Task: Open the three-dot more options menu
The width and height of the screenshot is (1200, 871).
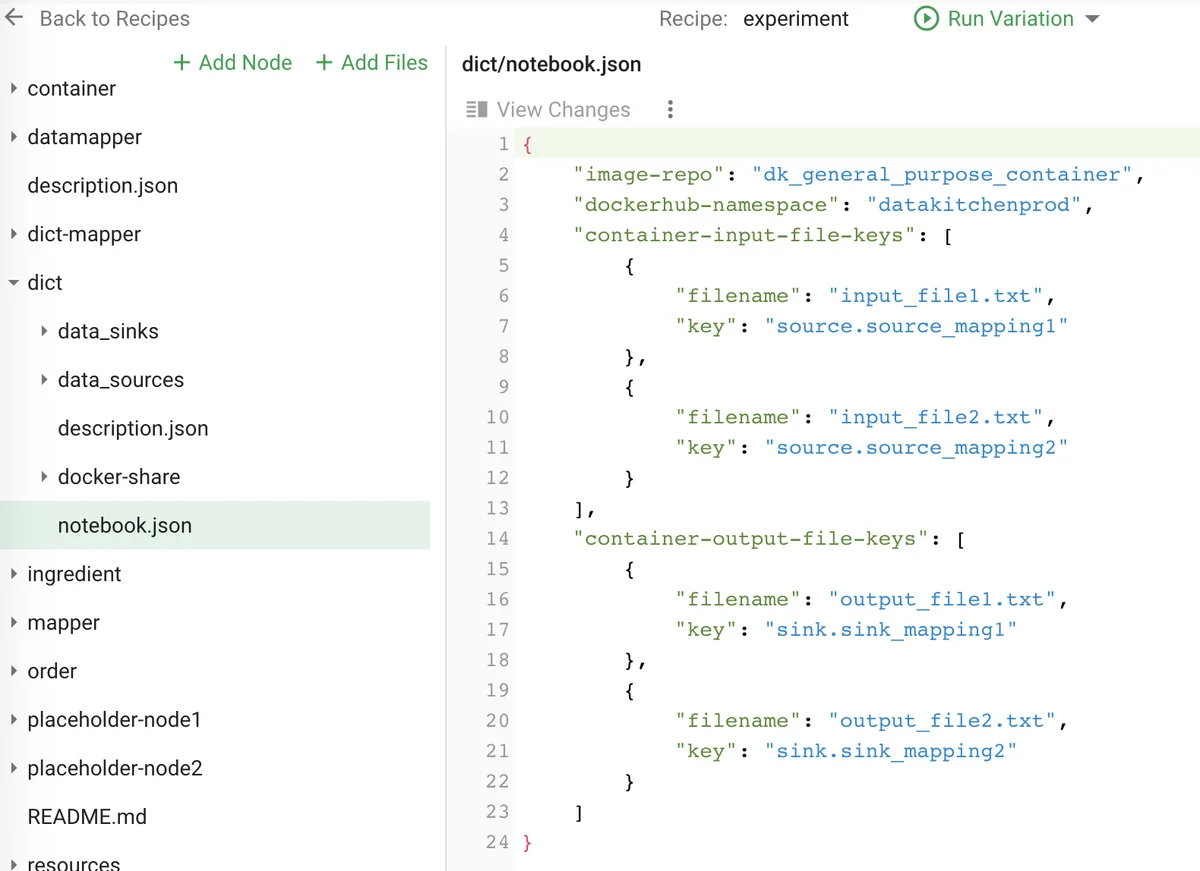Action: [670, 110]
